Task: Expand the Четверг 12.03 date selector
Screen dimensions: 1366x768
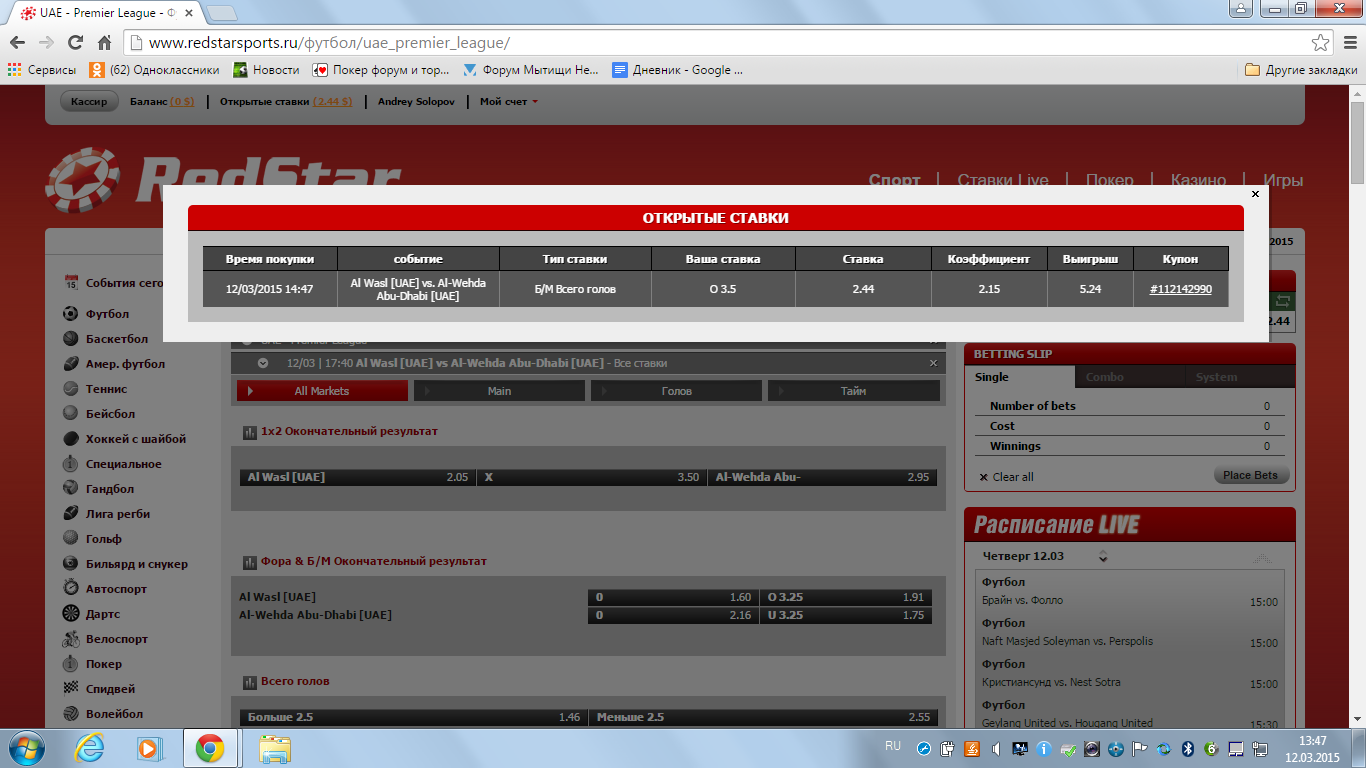Action: pyautogui.click(x=1103, y=557)
